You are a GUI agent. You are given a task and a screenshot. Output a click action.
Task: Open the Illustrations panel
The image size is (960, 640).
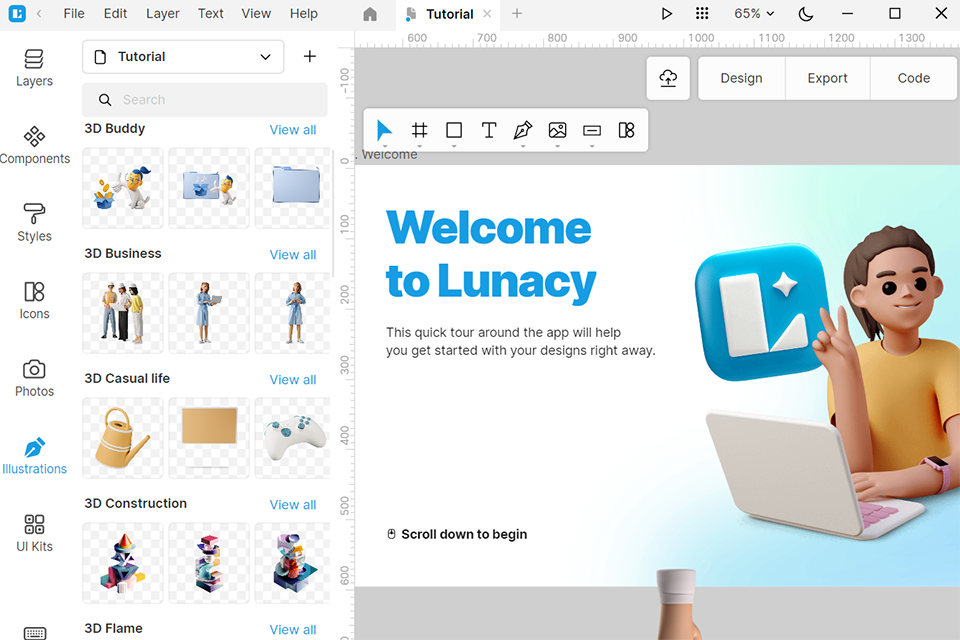[34, 456]
